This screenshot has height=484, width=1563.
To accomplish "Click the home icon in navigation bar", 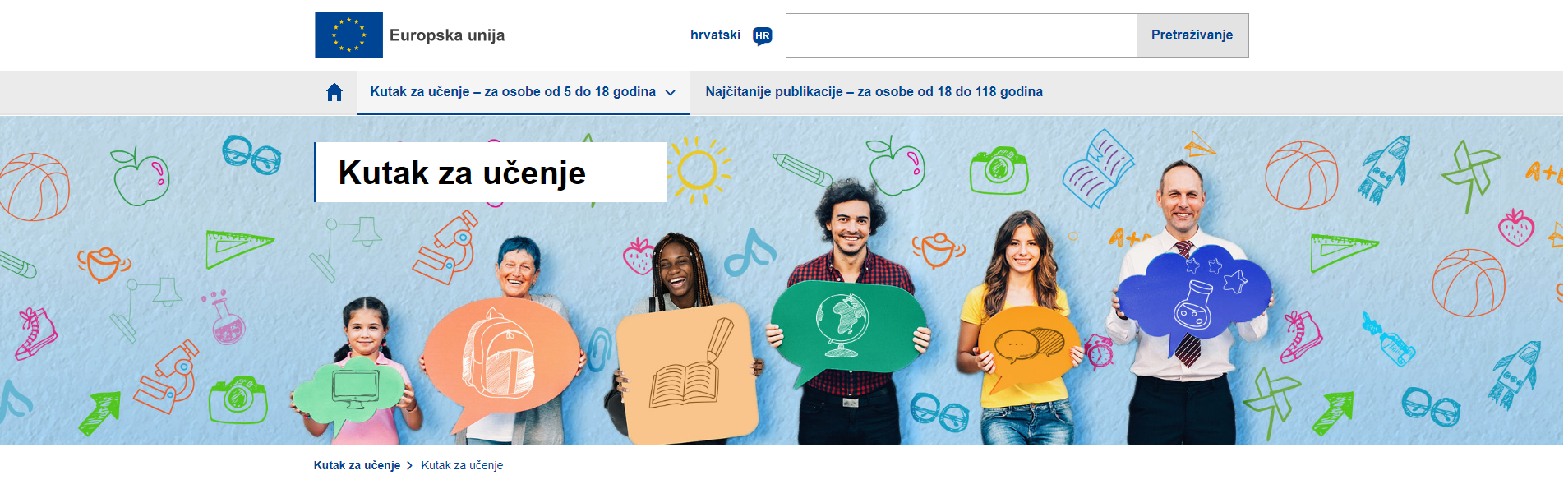I will (335, 92).
